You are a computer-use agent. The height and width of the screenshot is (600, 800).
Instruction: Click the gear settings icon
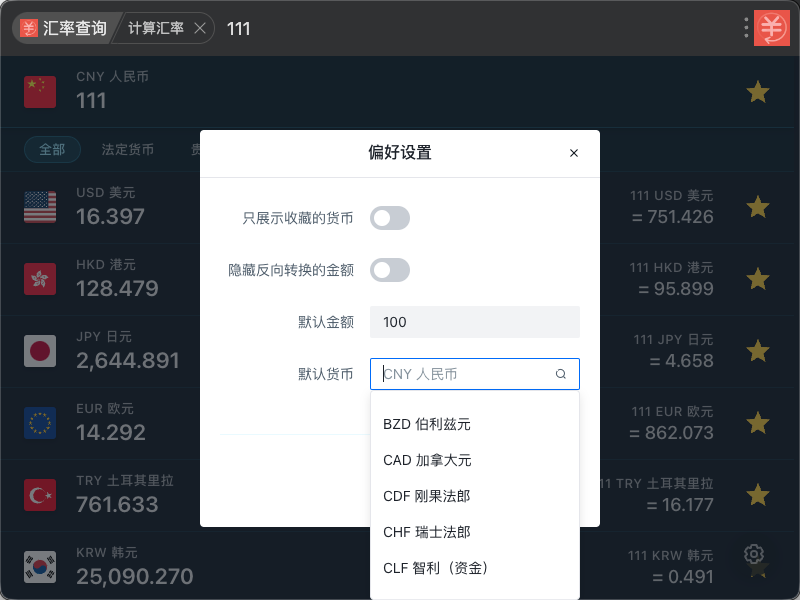click(754, 554)
